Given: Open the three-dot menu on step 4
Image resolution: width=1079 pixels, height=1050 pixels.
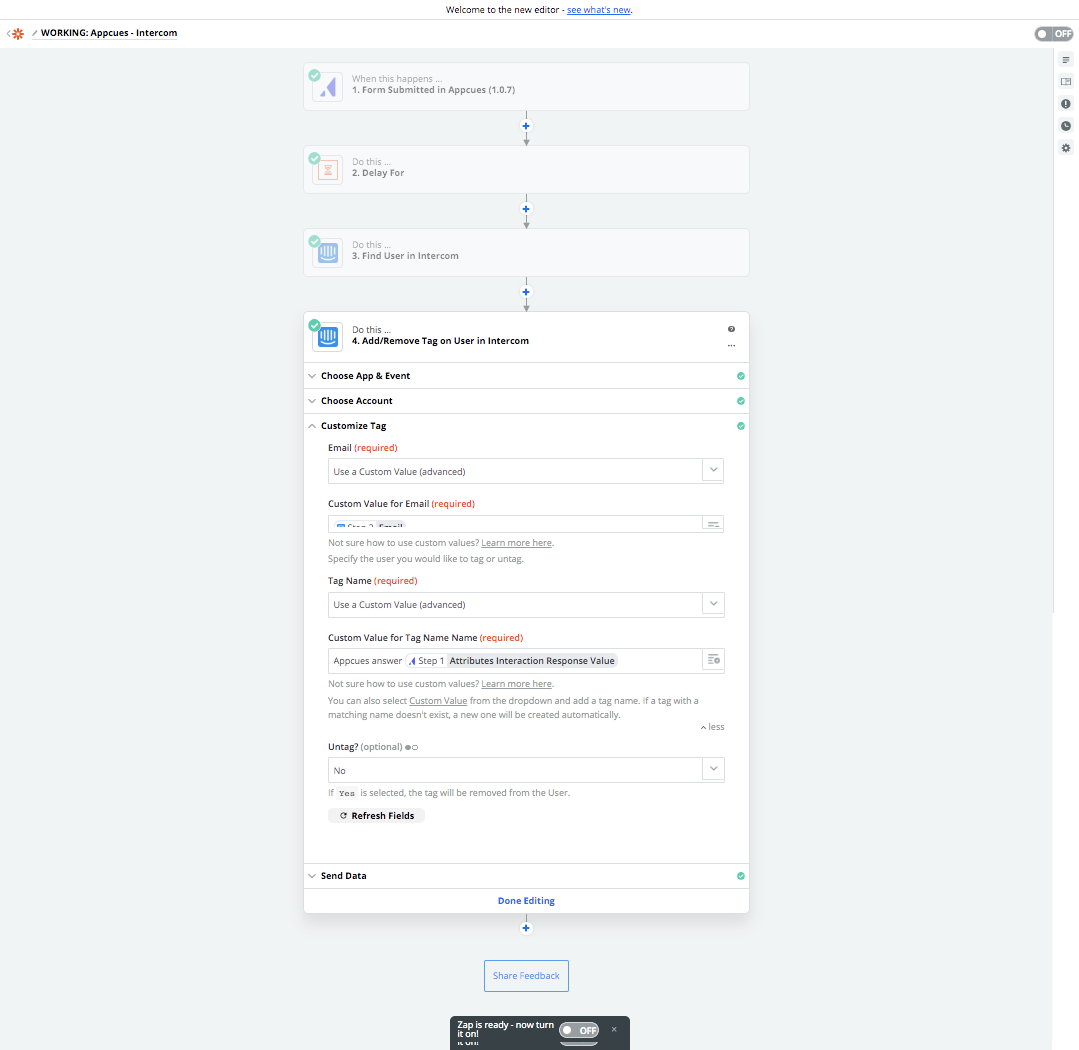Looking at the screenshot, I should click(731, 345).
